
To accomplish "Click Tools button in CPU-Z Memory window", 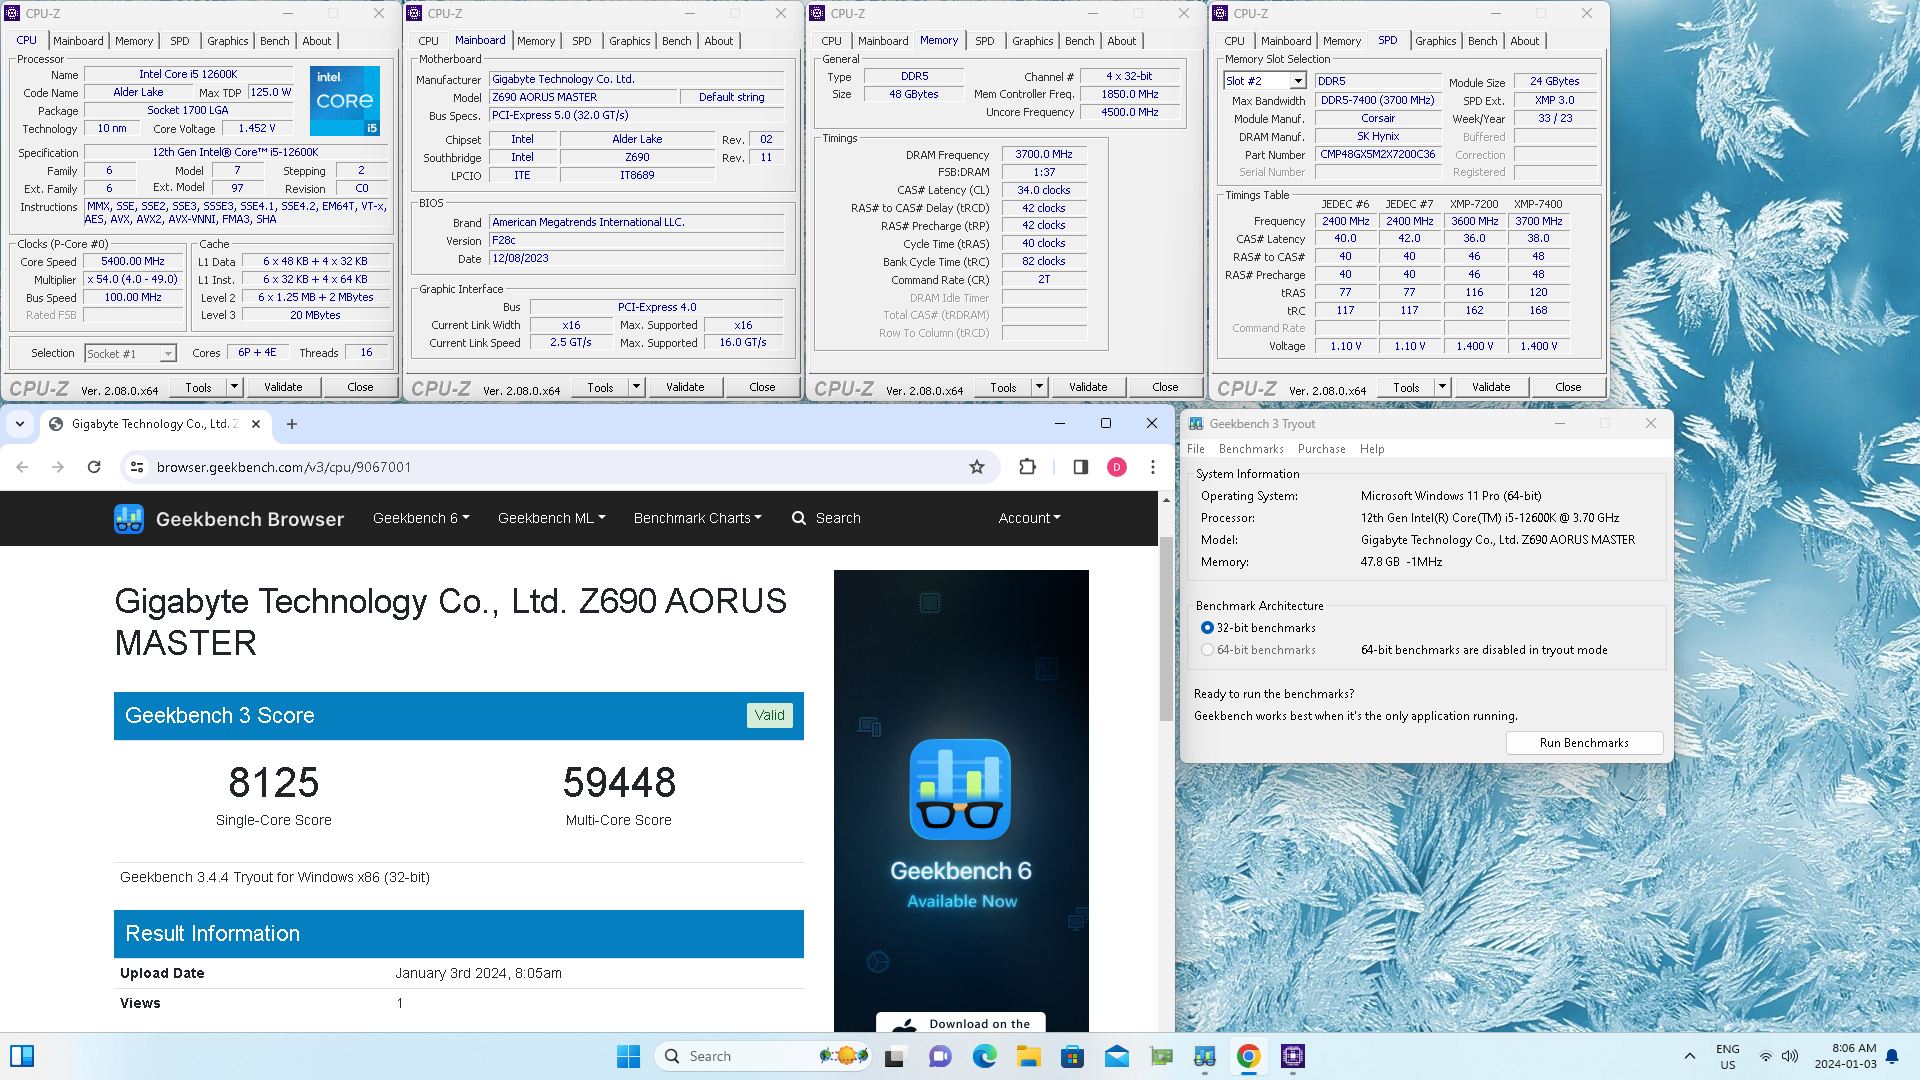I will tap(1003, 387).
